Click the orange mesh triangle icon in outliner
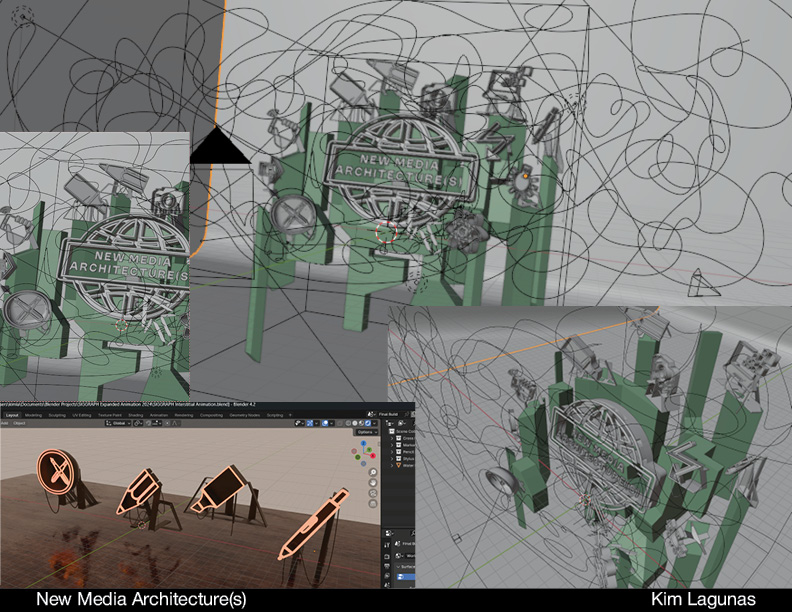This screenshot has width=792, height=612. click(x=399, y=466)
